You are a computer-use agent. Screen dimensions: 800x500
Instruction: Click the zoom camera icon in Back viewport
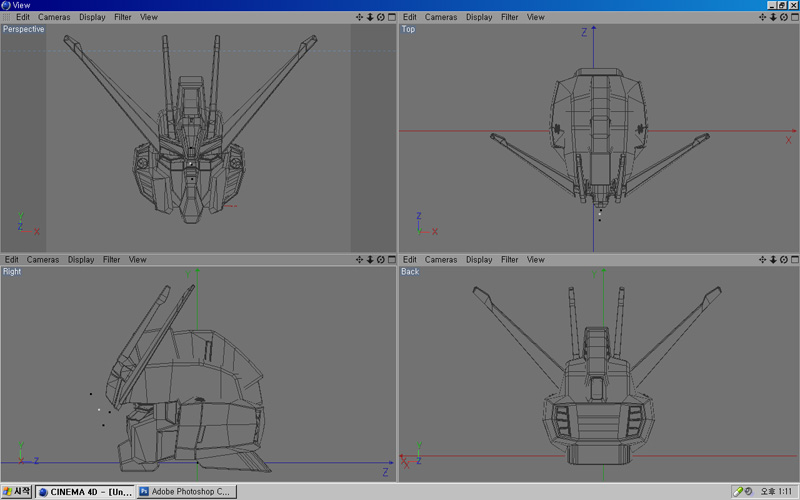(x=773, y=260)
